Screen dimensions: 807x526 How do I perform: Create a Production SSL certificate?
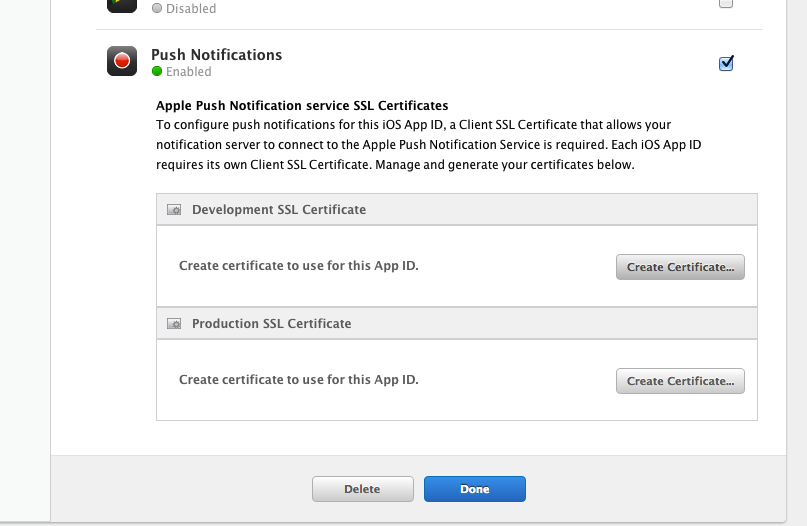tap(680, 381)
